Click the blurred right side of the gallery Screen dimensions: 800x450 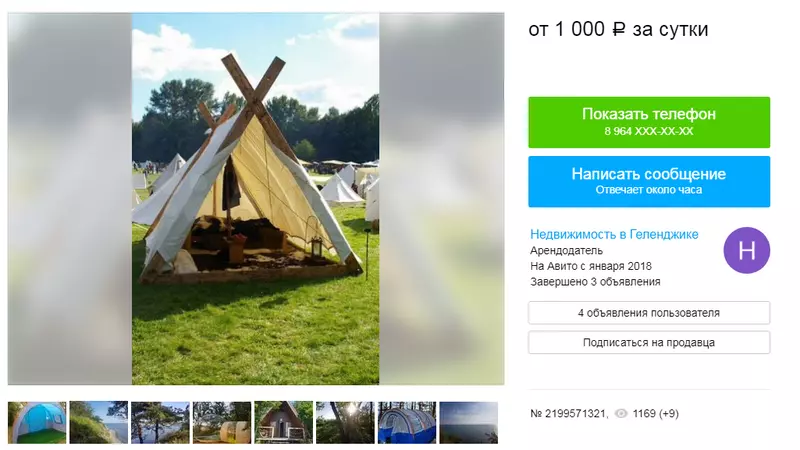(x=442, y=199)
